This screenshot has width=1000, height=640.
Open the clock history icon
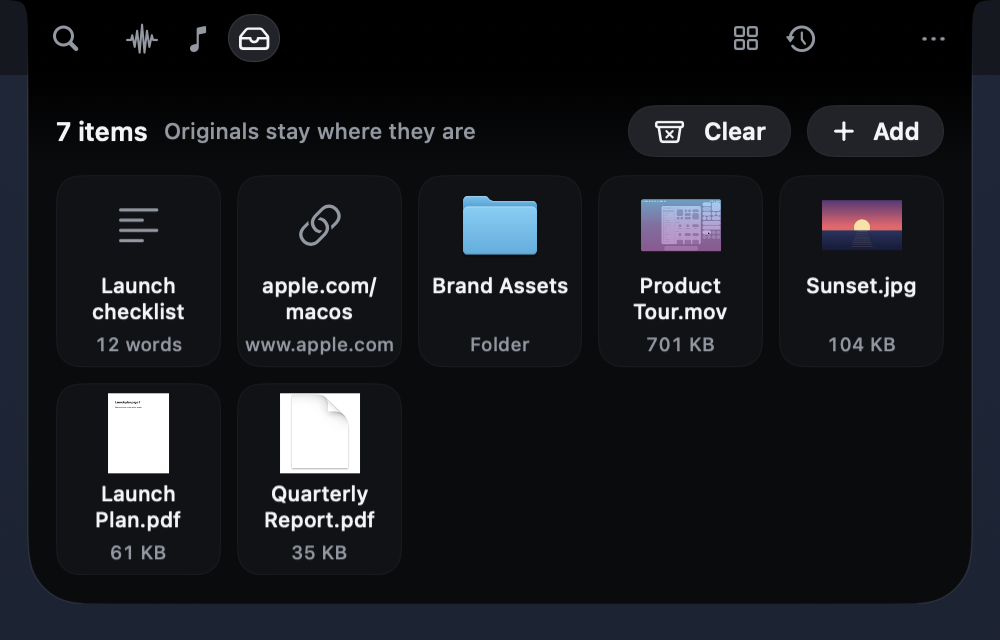(x=801, y=39)
